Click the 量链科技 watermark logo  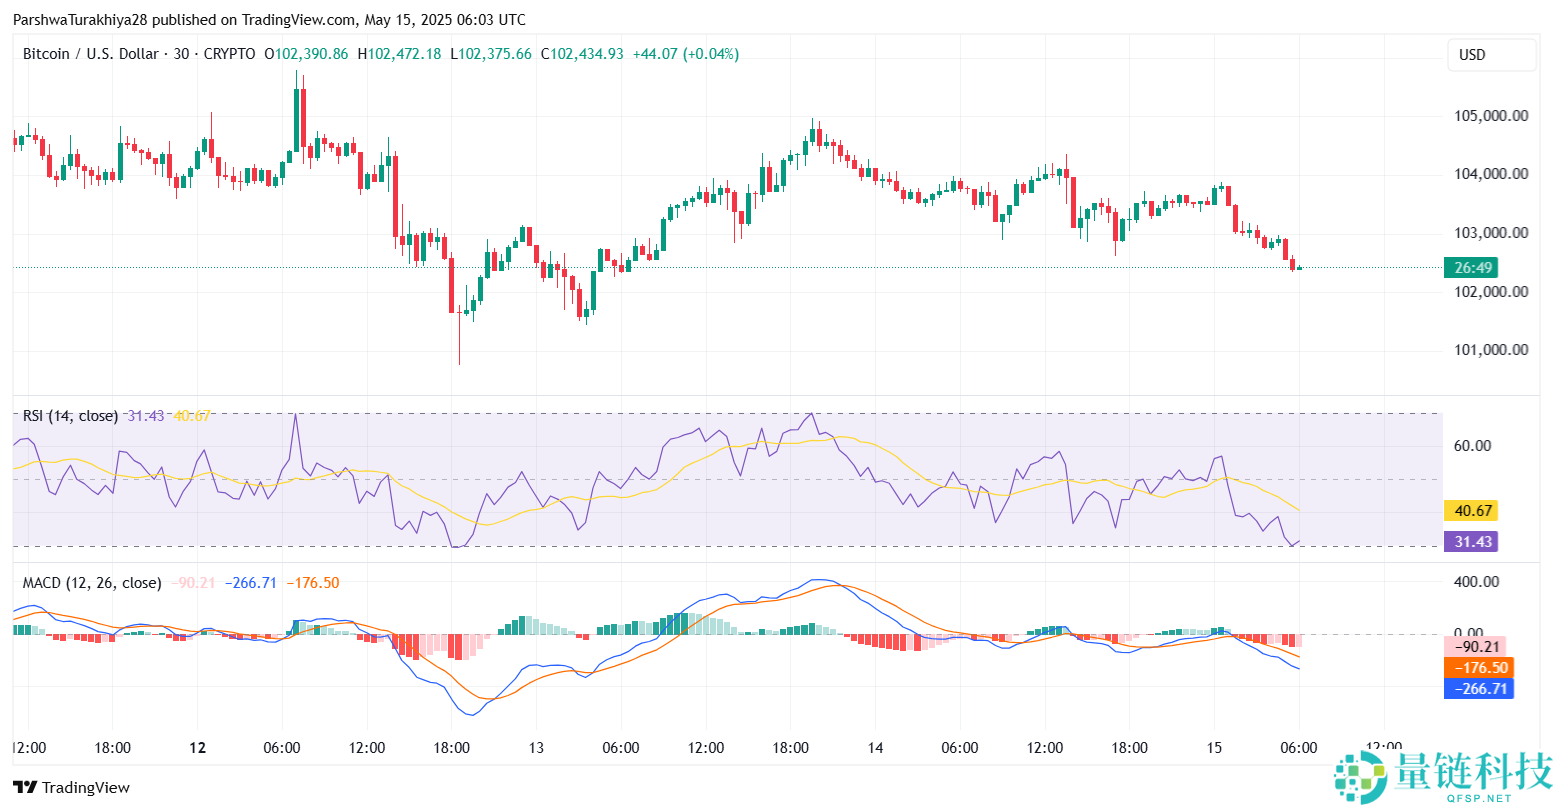coord(1439,777)
